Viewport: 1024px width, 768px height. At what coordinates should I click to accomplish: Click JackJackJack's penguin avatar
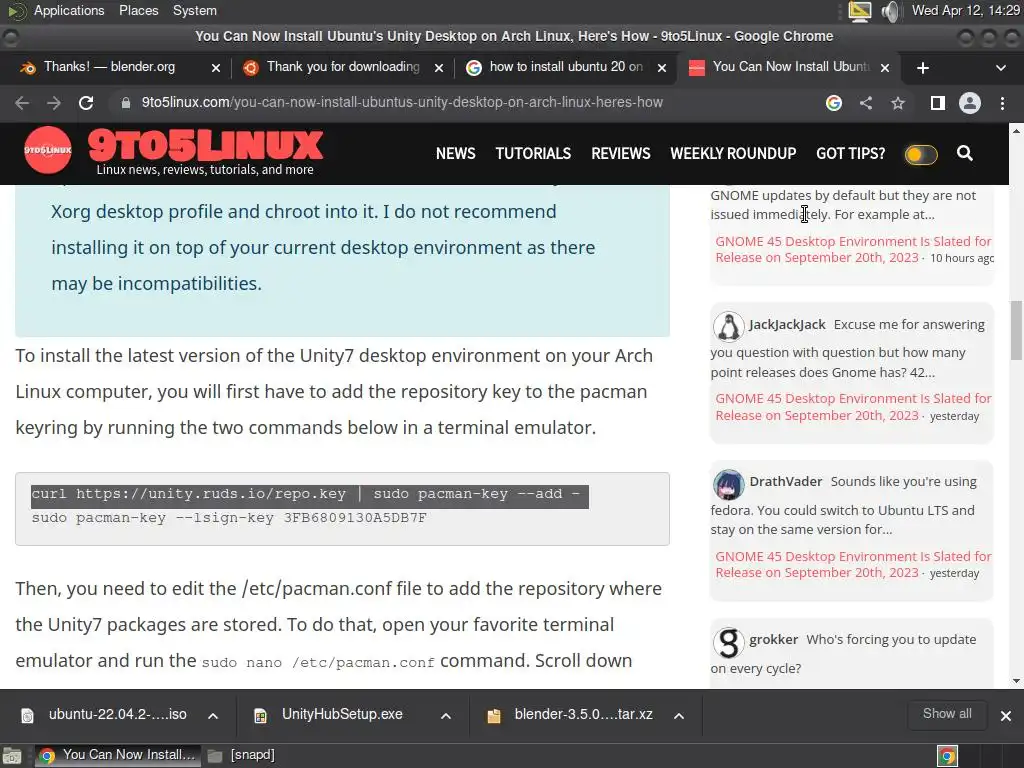pos(728,326)
